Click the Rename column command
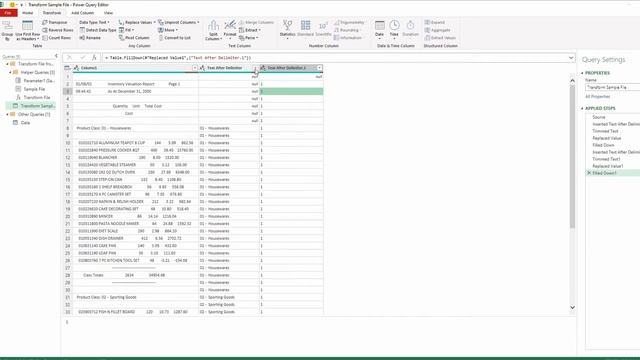This screenshot has width=640, height=360. [x=90, y=38]
